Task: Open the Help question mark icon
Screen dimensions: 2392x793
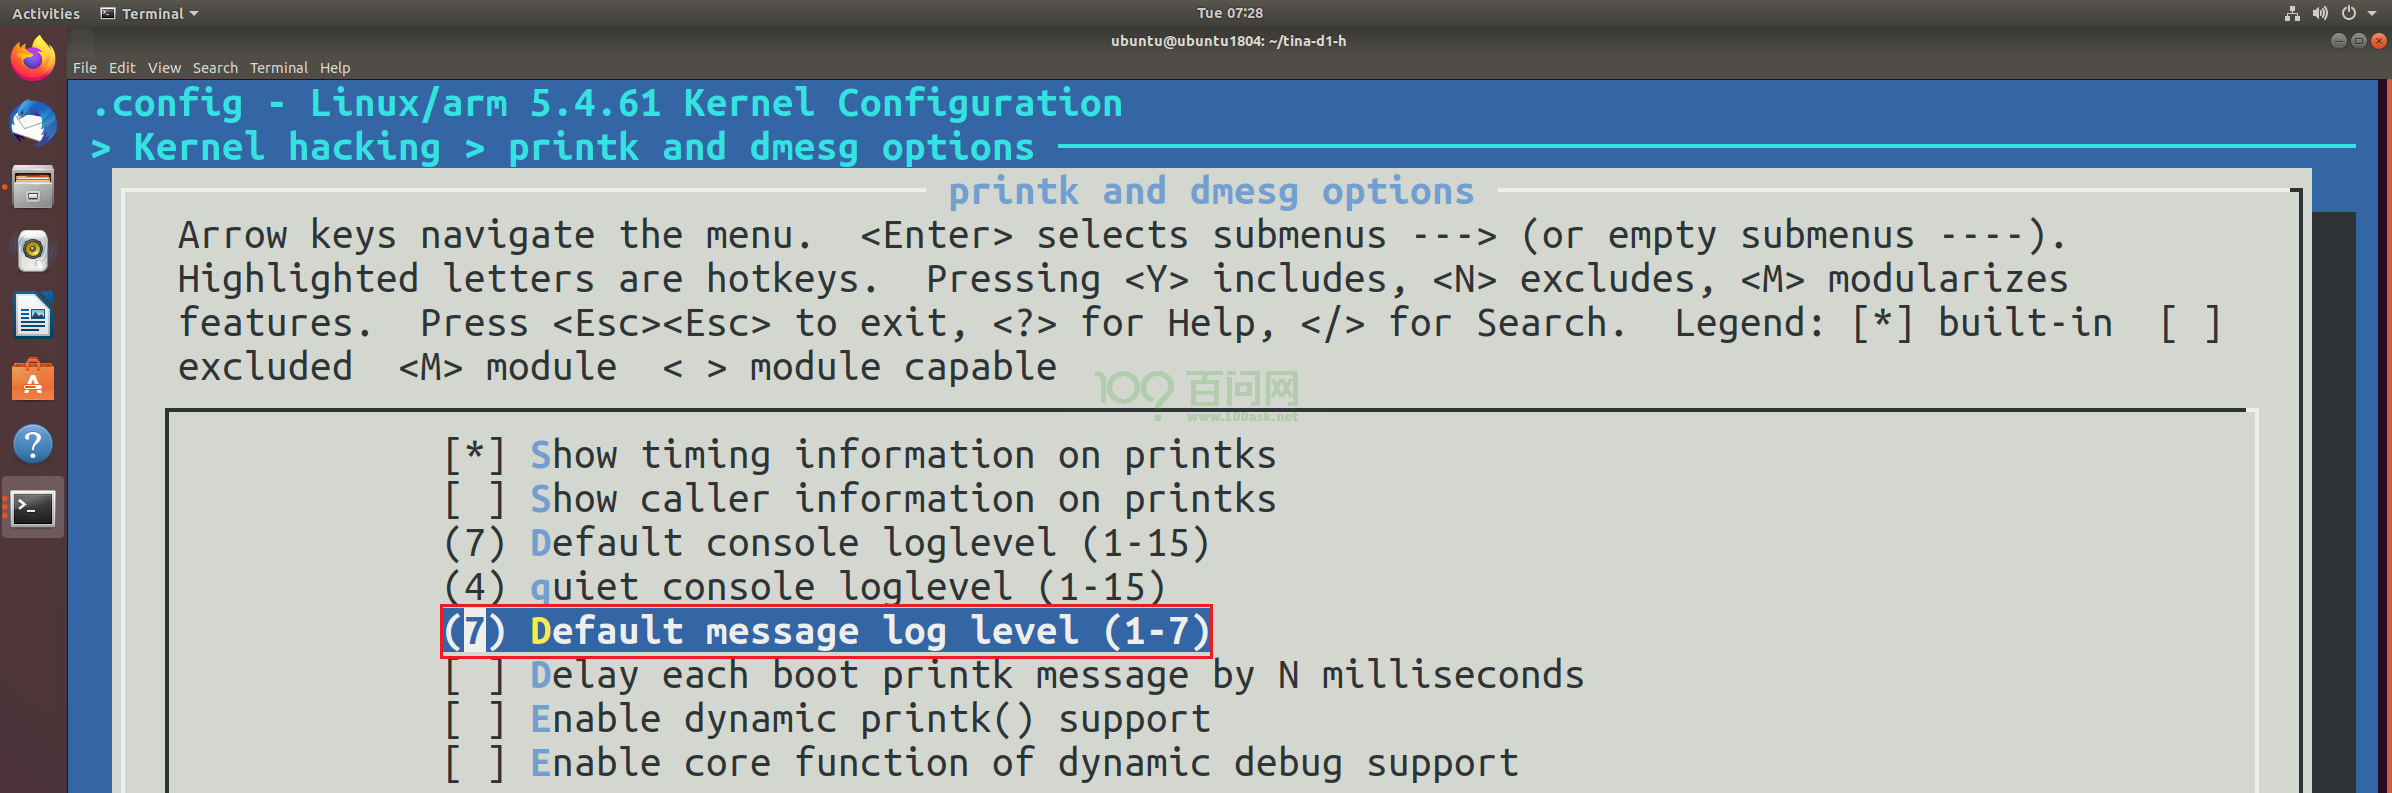Action: (x=33, y=445)
